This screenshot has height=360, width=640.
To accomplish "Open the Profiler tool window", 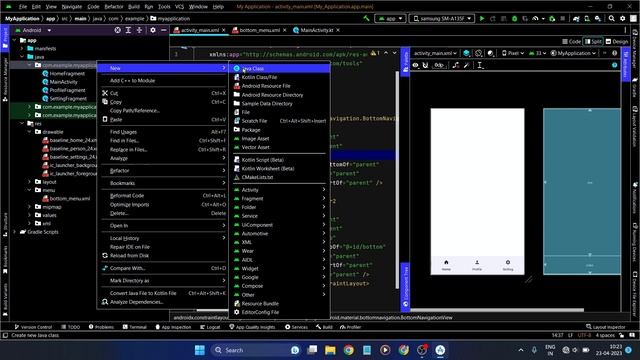I will pos(351,327).
